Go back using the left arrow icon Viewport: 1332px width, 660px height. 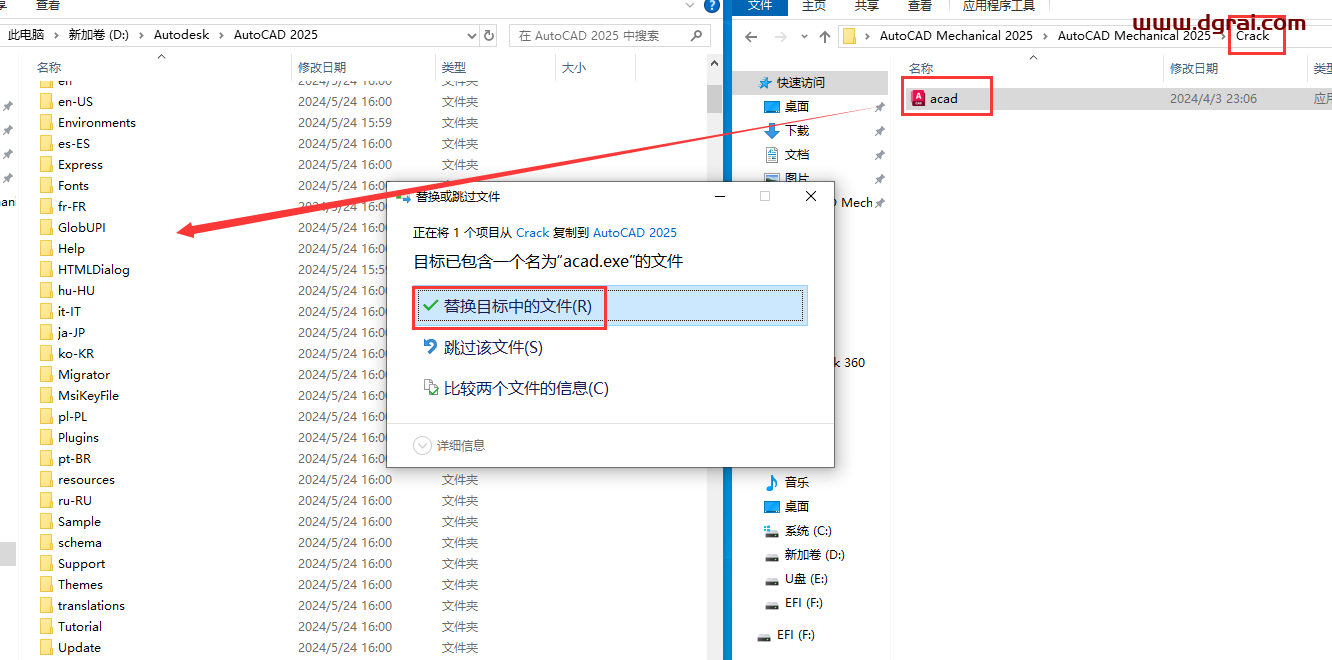coord(751,37)
